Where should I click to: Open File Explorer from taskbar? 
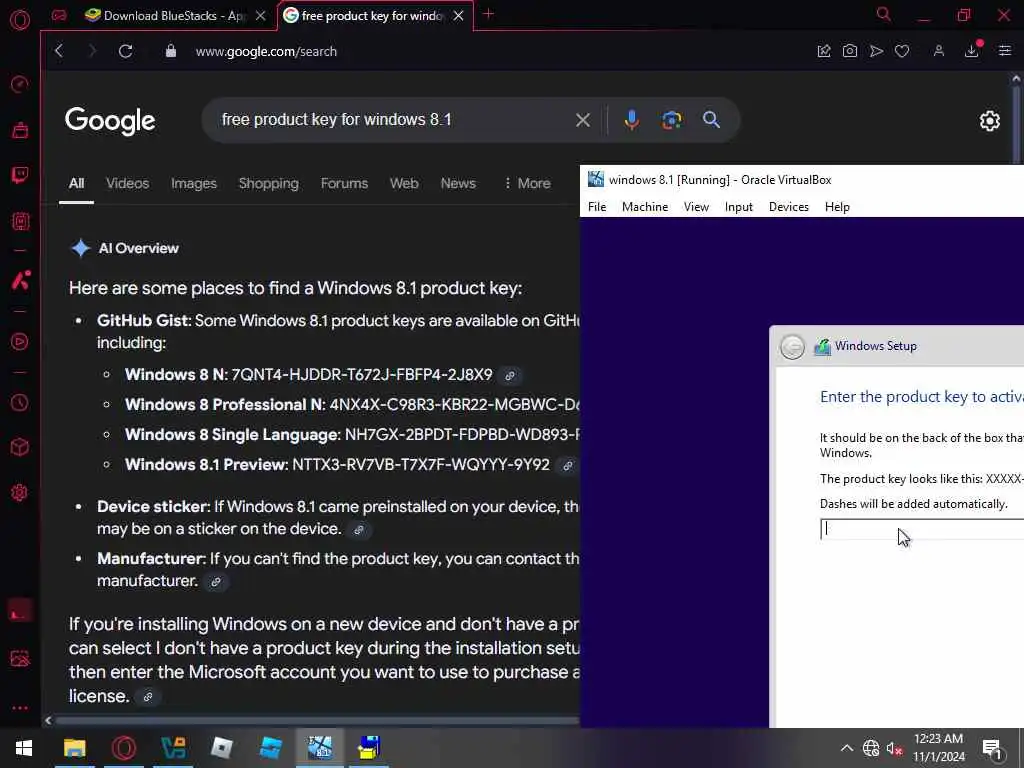tap(74, 748)
